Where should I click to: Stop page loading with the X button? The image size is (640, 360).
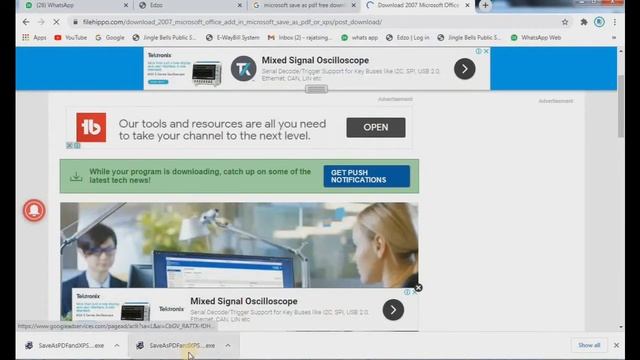pyautogui.click(x=56, y=22)
